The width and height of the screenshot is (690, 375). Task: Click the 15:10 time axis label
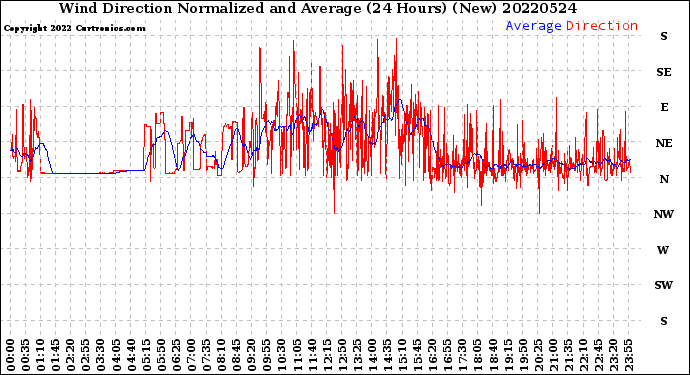click(x=402, y=355)
